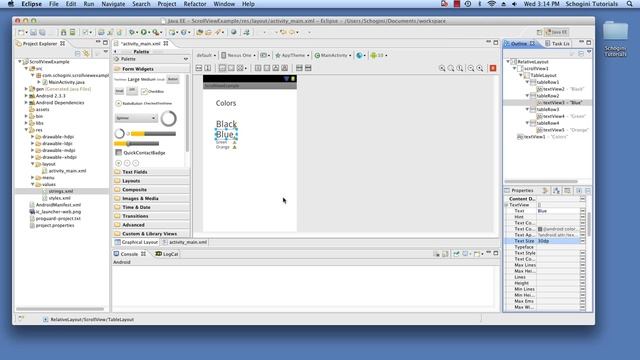This screenshot has height=360, width=640.
Task: Select strings.xml in Project Explorer
Action: pyautogui.click(x=61, y=191)
